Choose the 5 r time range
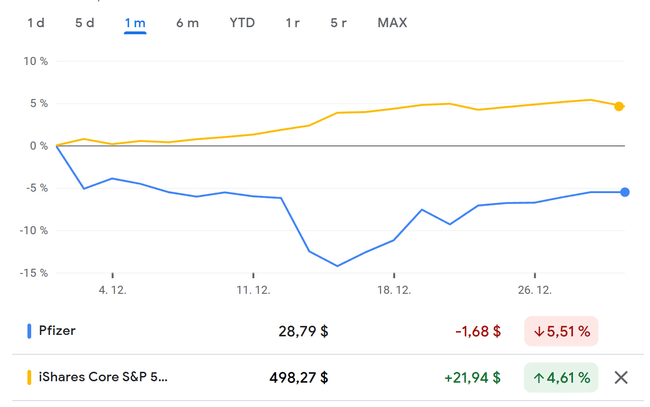 tap(339, 23)
